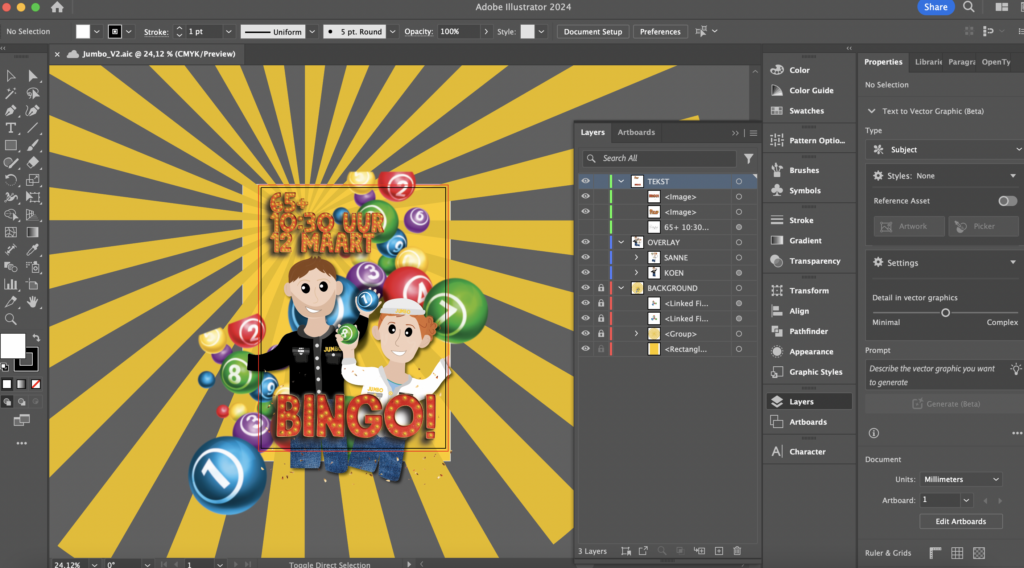Screen dimensions: 1024x568
Task: Select the Jumbo_V2.aic document tab
Action: click(x=159, y=54)
